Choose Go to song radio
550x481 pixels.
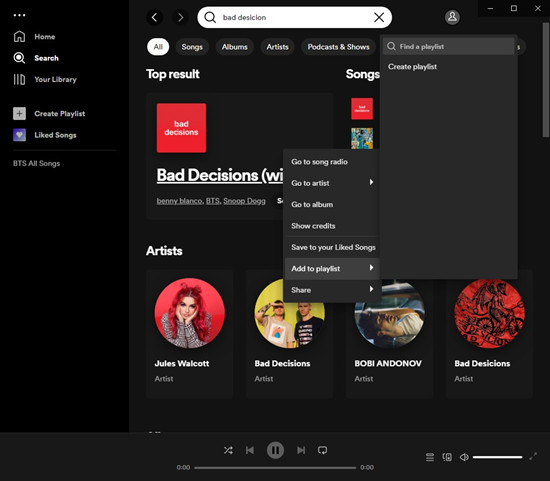tap(331, 162)
